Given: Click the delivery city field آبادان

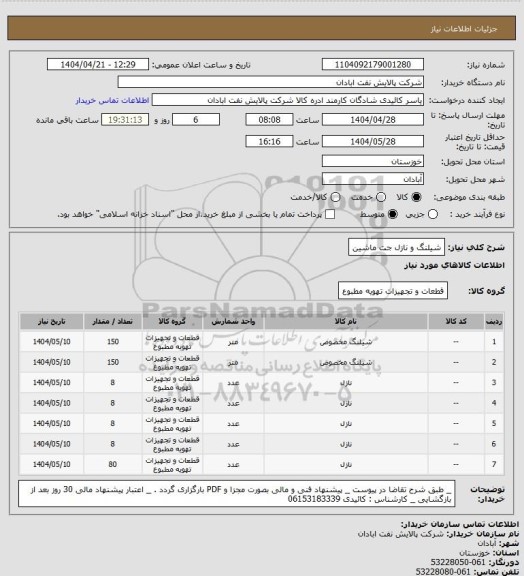Looking at the screenshot, I should pos(373,179).
